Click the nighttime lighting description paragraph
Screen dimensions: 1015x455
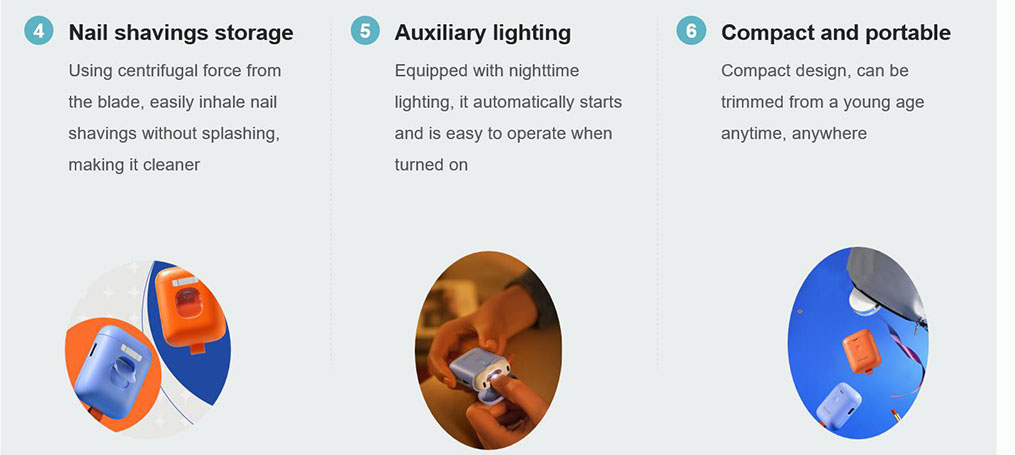(508, 118)
